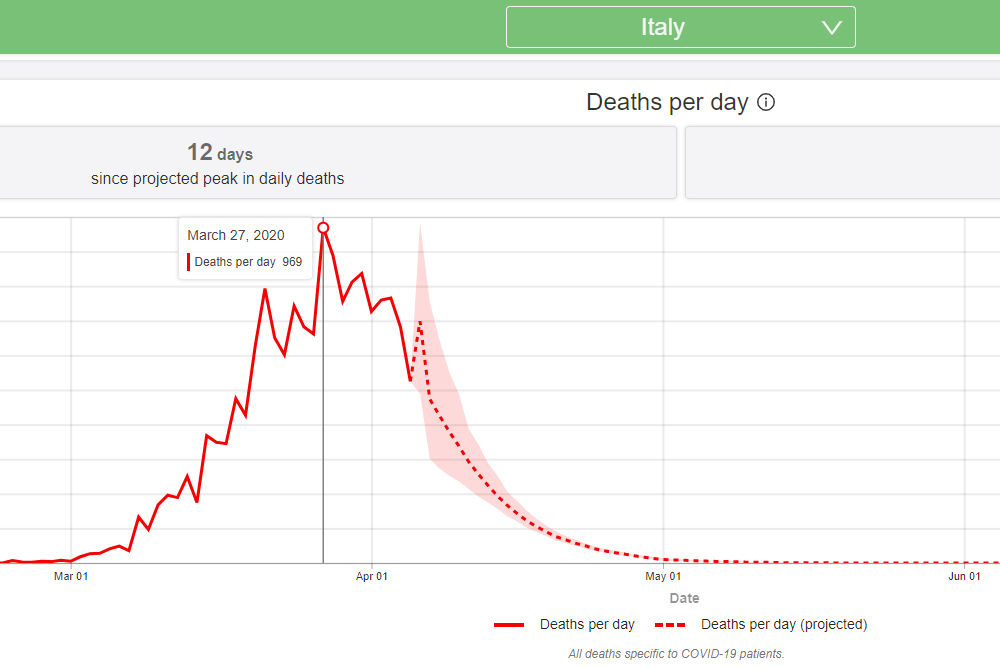Viewport: 1000px width, 668px height.
Task: Click the peak data point marker circle
Action: (x=323, y=228)
